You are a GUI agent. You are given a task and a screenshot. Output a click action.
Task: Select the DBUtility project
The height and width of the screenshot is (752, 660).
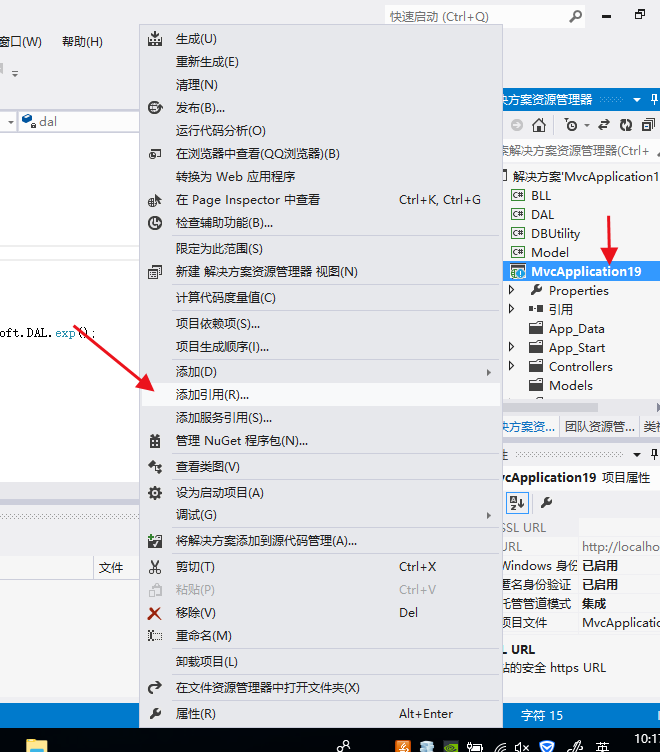point(555,233)
